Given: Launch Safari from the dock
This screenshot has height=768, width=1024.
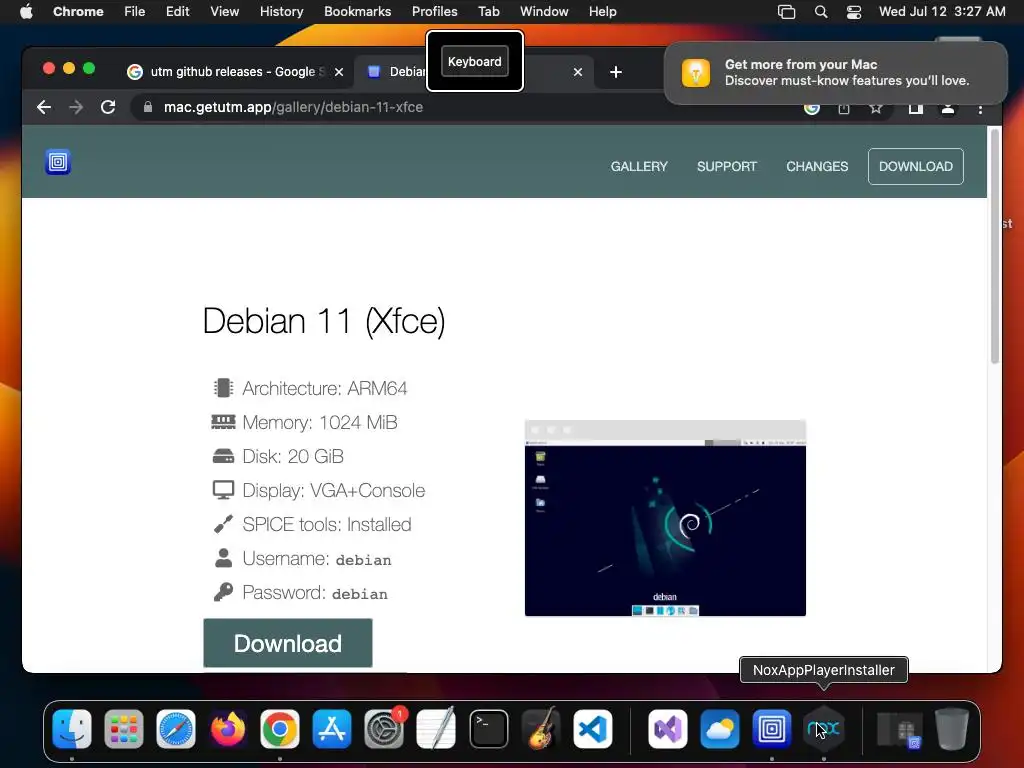Looking at the screenshot, I should 176,729.
